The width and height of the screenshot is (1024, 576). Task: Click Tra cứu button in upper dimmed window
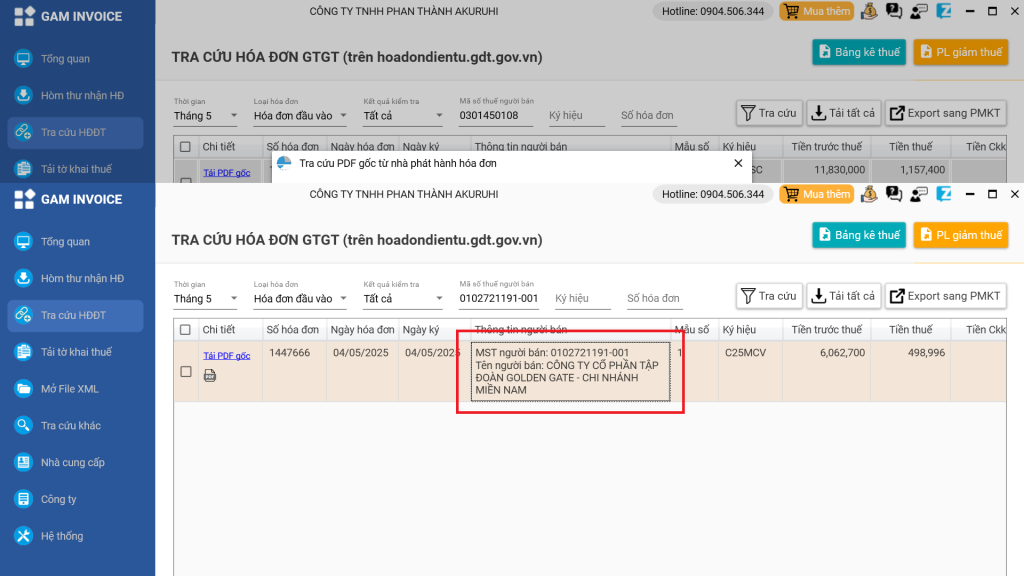point(769,113)
